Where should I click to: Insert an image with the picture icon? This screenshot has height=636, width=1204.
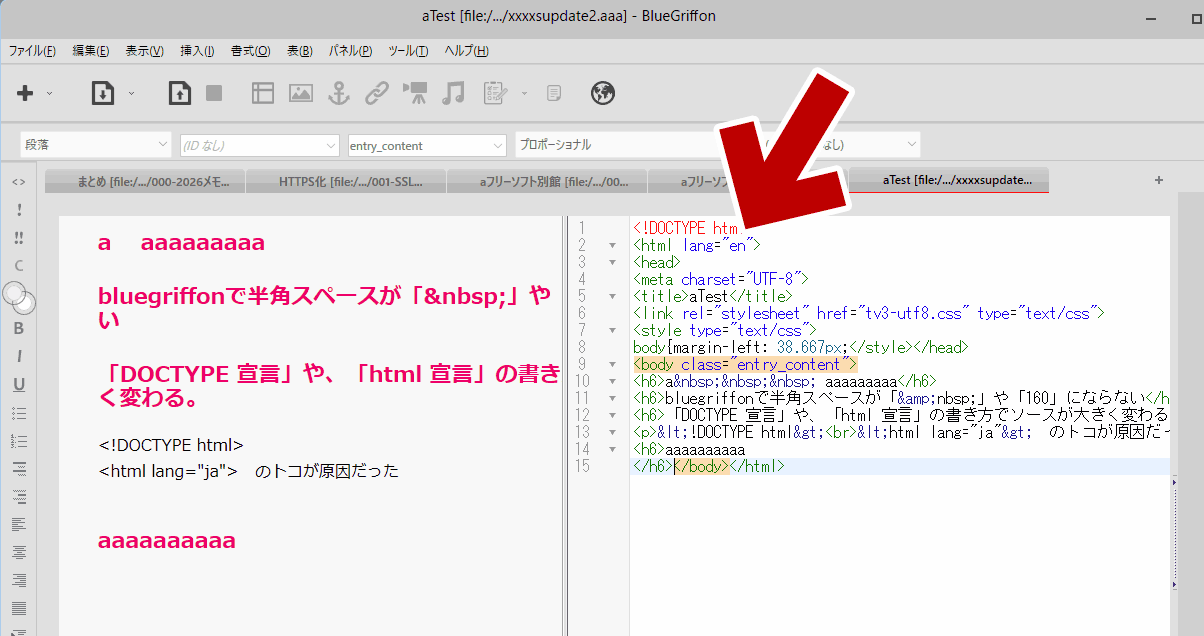click(301, 93)
